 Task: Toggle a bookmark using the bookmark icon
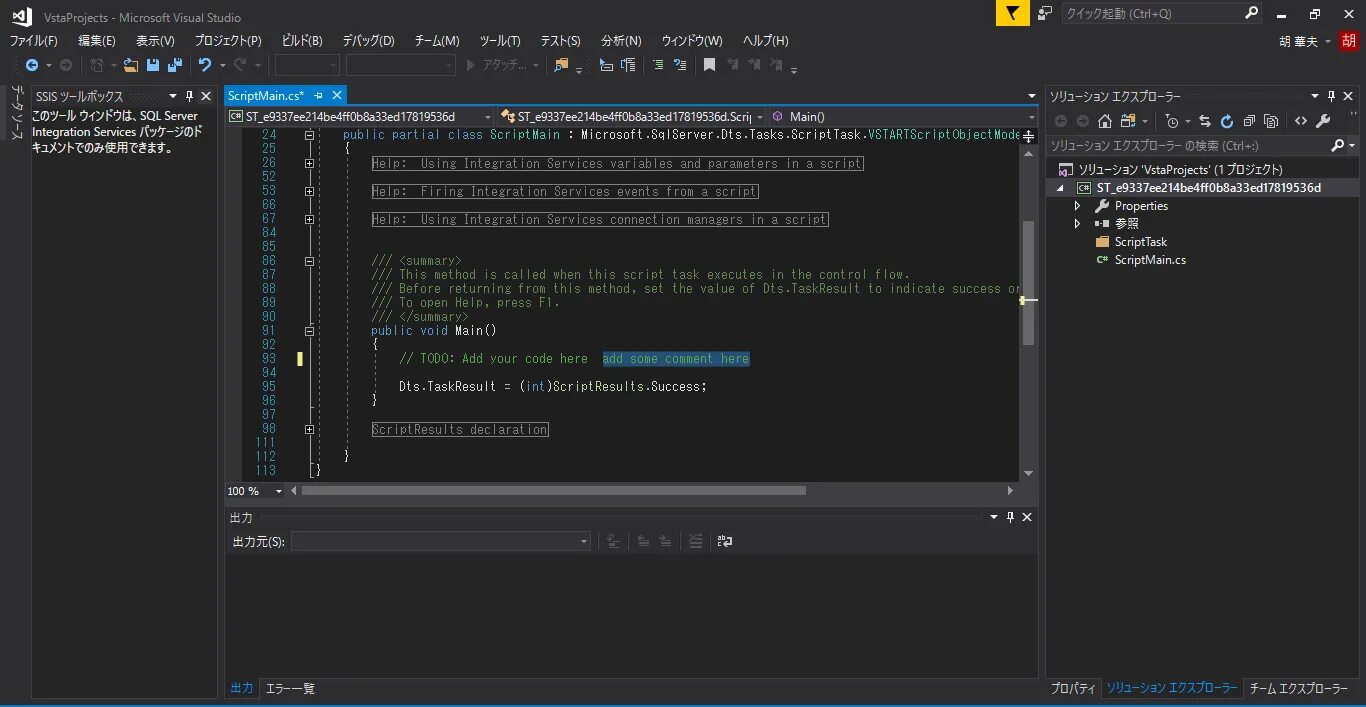[x=709, y=65]
